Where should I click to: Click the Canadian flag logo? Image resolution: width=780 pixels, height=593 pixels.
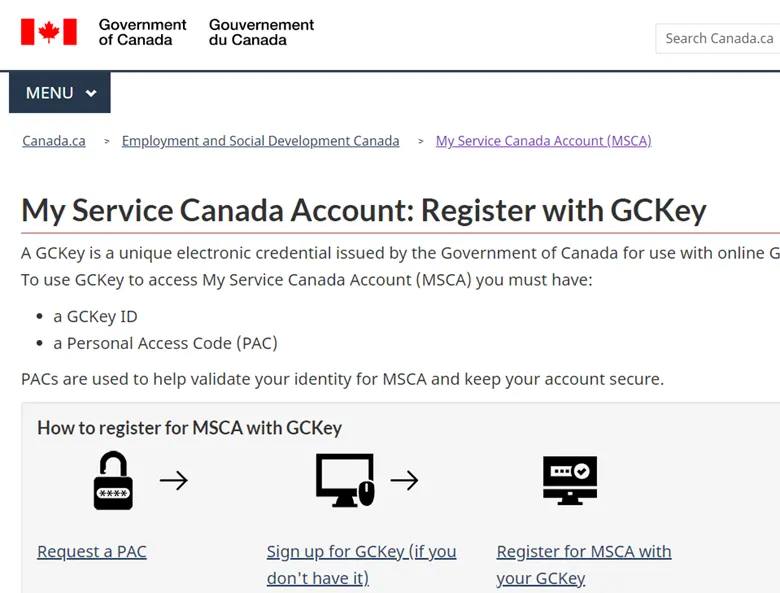tap(48, 32)
